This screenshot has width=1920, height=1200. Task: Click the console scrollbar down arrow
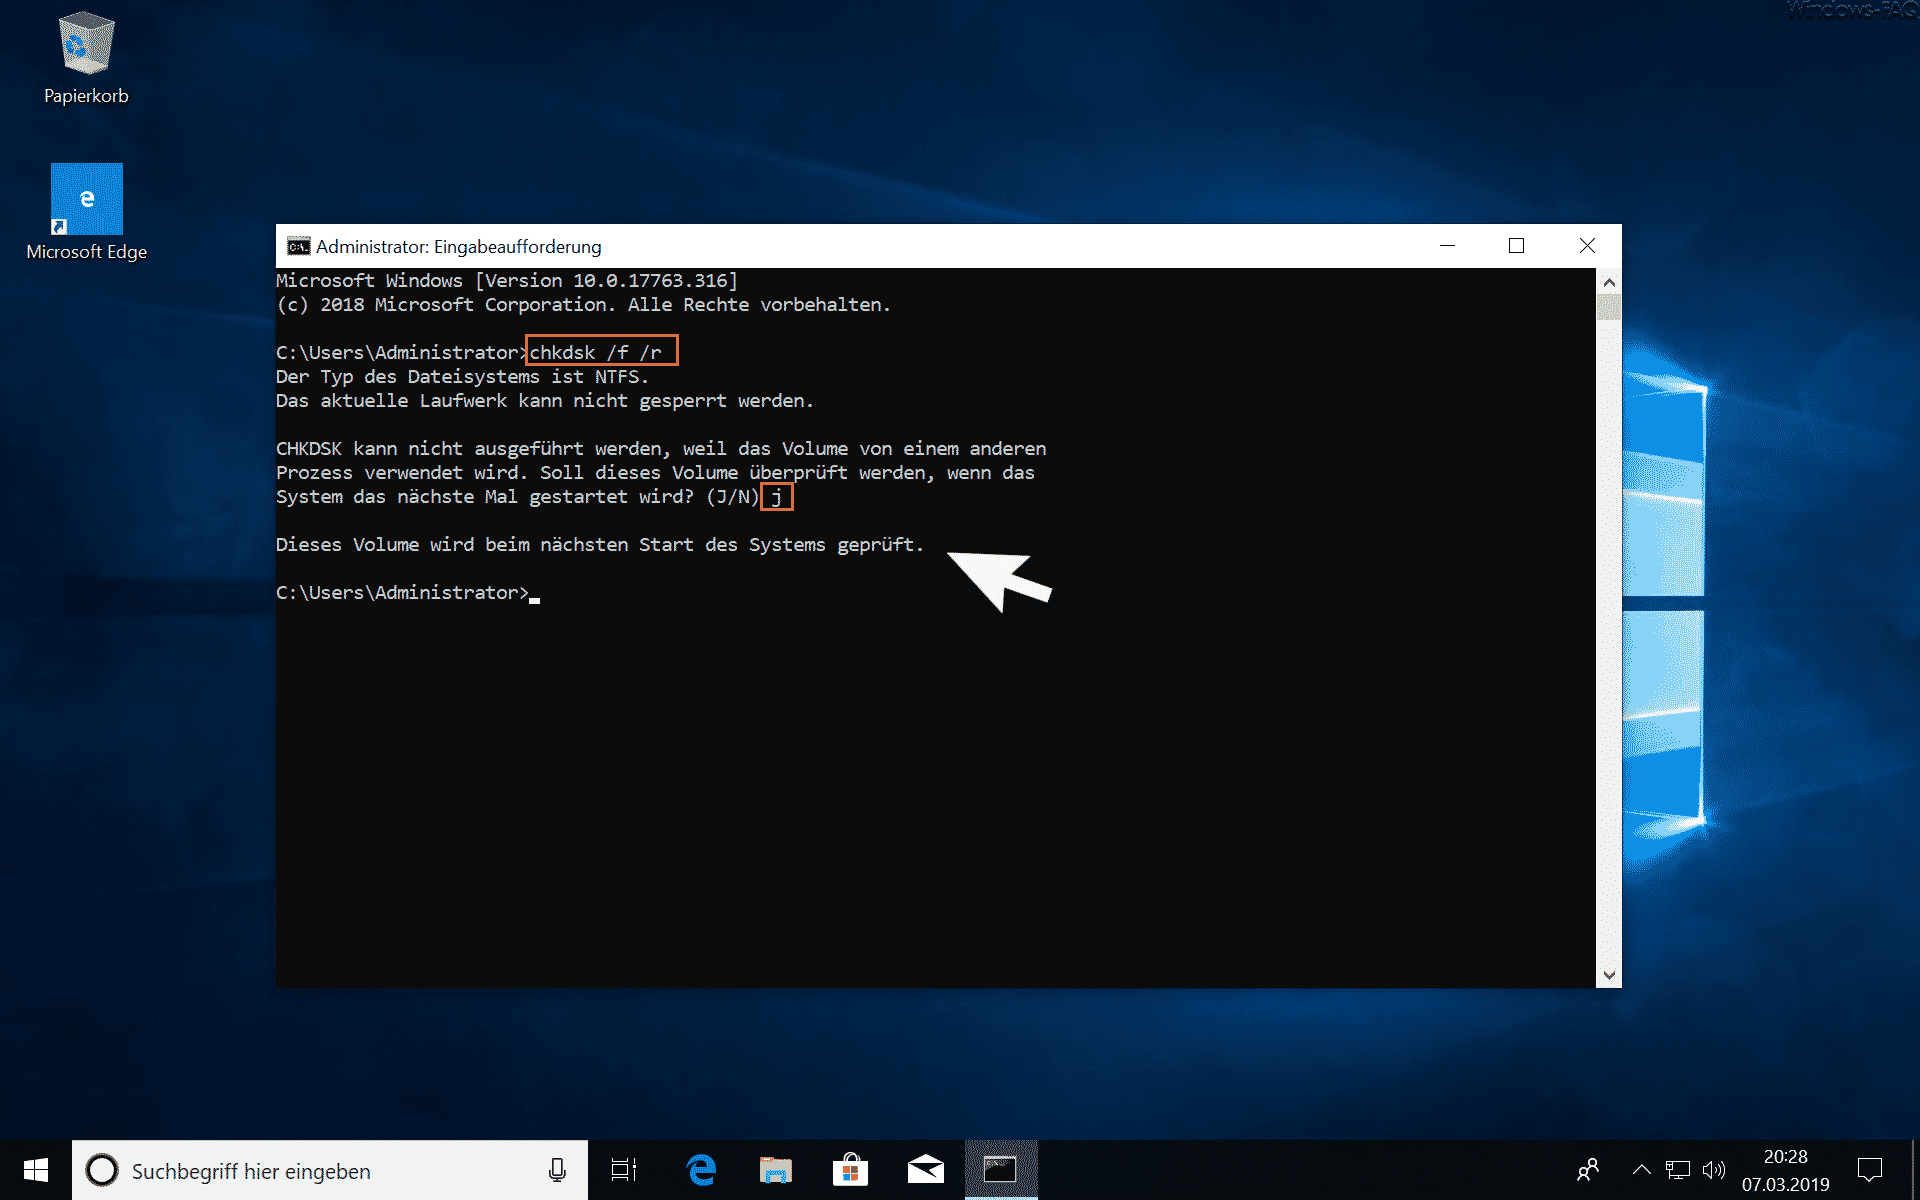point(1608,975)
